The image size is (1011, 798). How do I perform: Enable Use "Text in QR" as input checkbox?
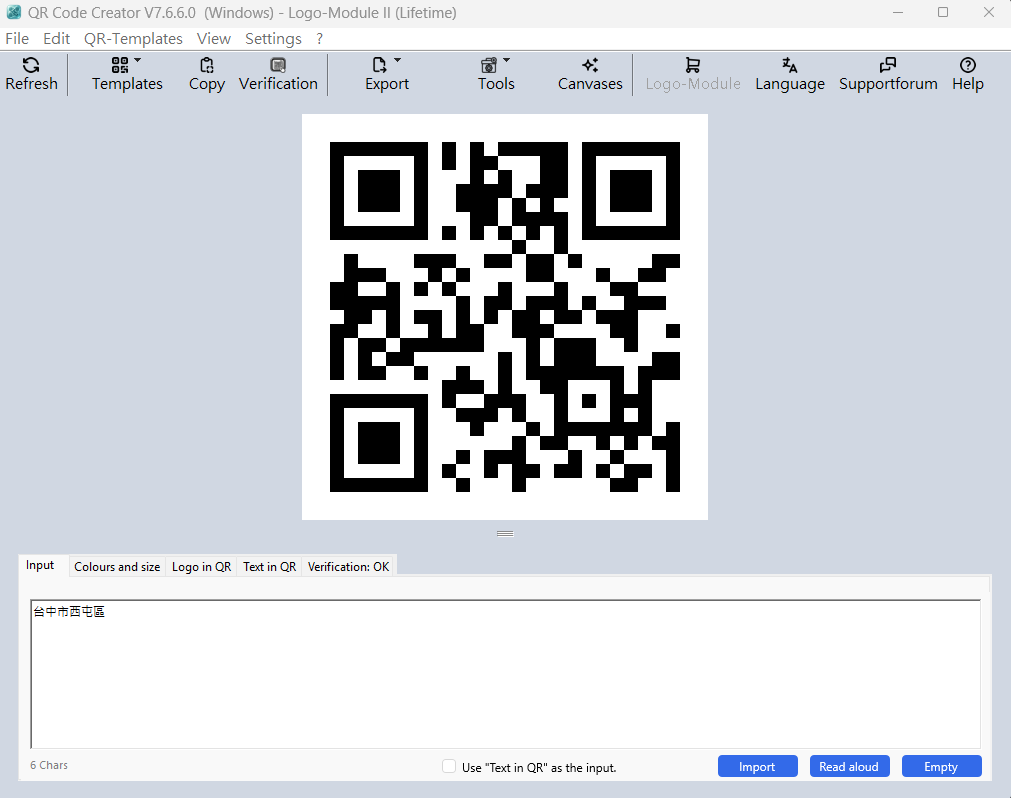click(x=449, y=766)
